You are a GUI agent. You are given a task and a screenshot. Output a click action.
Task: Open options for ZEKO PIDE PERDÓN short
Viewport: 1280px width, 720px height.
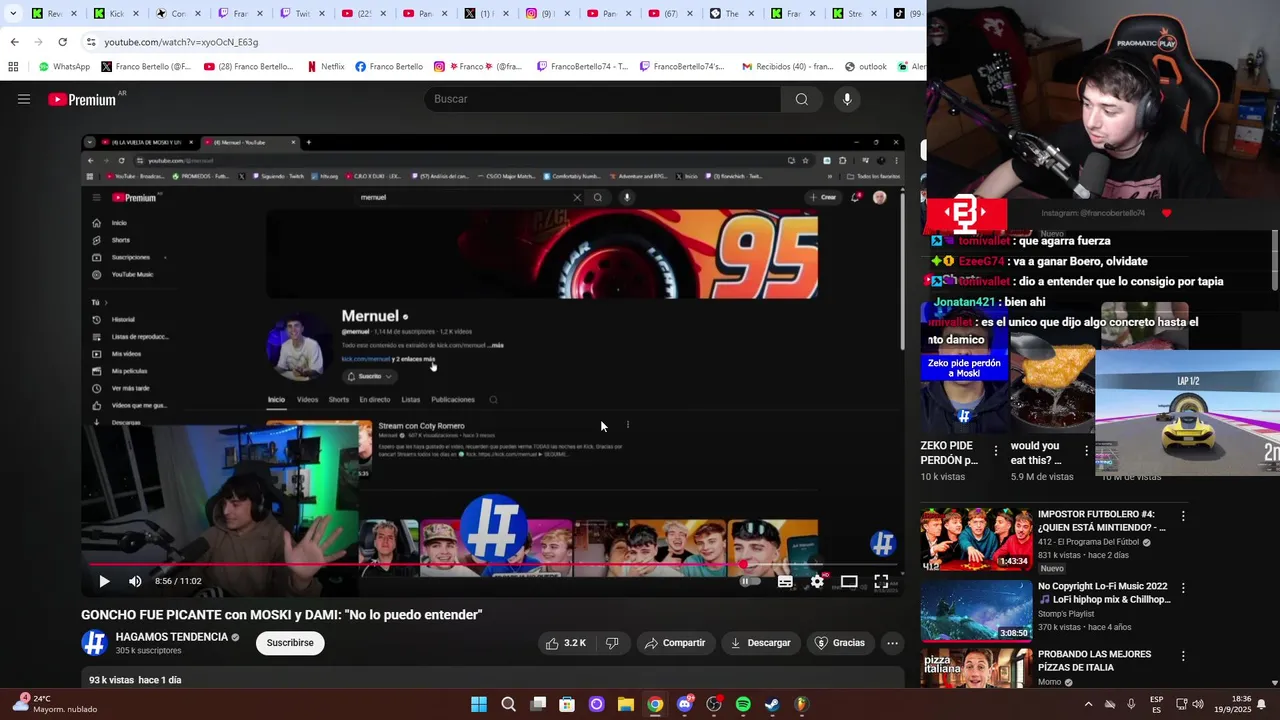(995, 451)
